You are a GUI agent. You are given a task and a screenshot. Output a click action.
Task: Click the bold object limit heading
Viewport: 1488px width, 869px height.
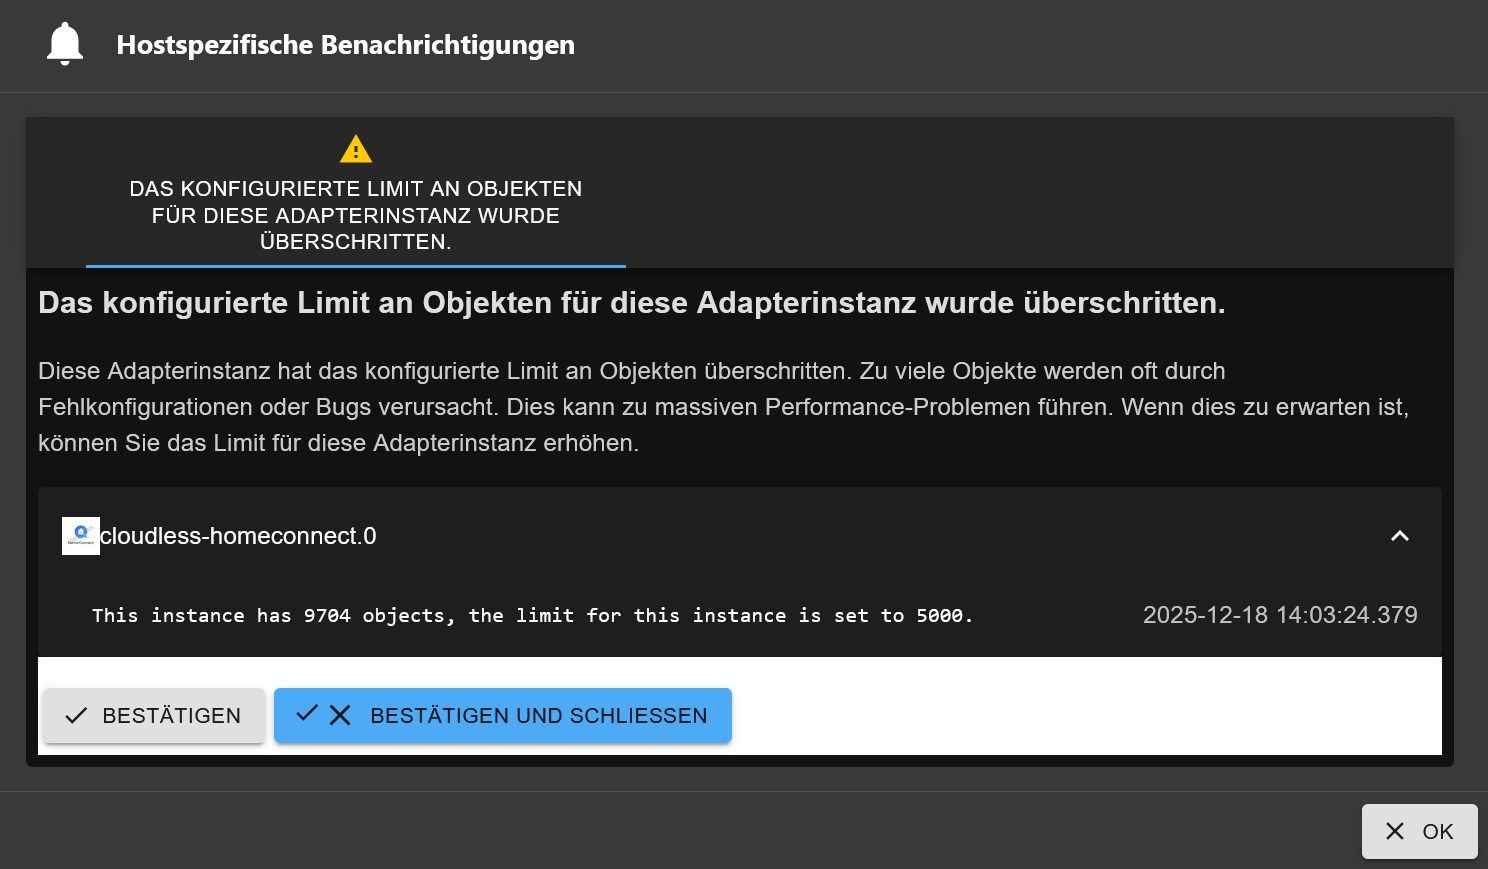631,303
